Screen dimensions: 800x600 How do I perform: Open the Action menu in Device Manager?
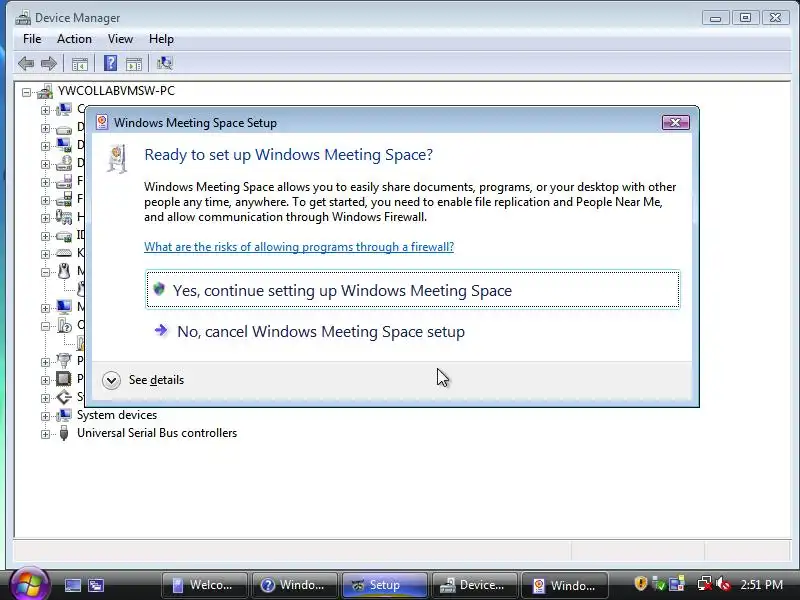(74, 39)
